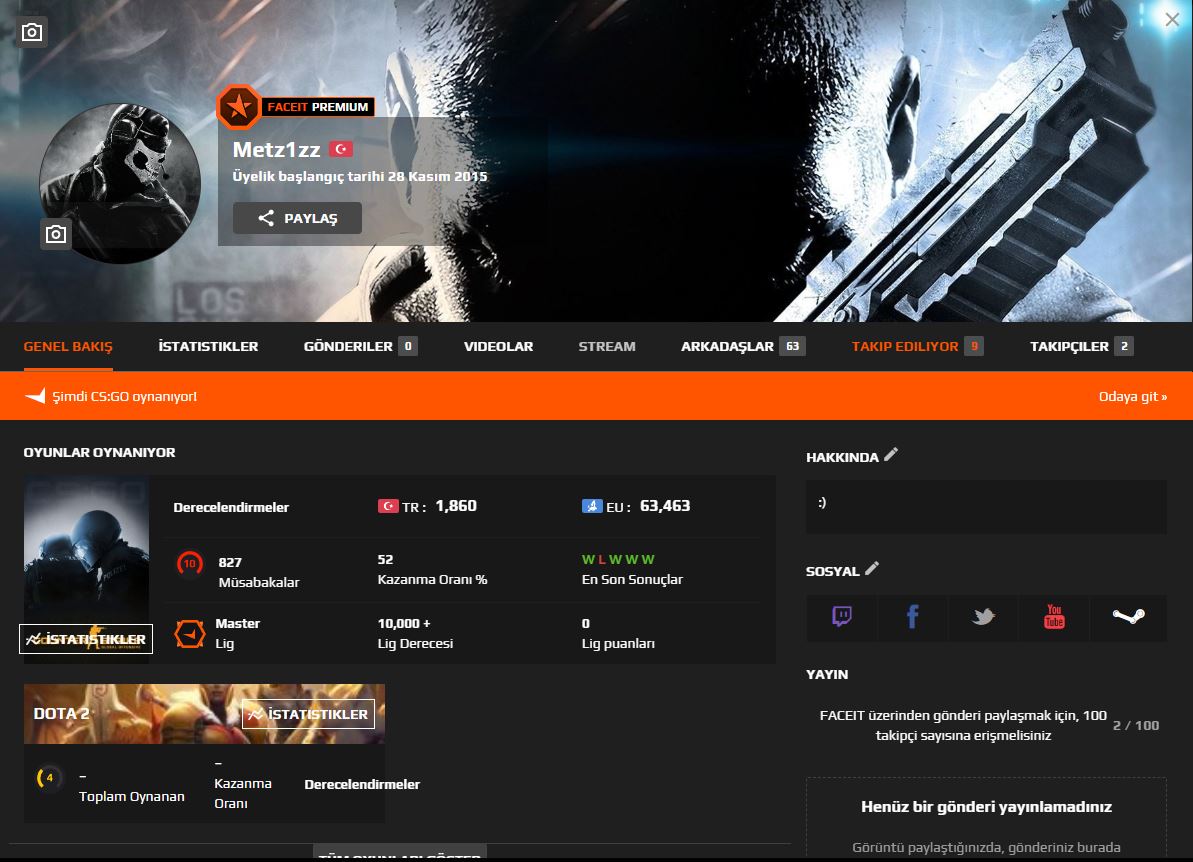1193x862 pixels.
Task: Click the PAYLAŞ share button
Action: click(x=297, y=218)
